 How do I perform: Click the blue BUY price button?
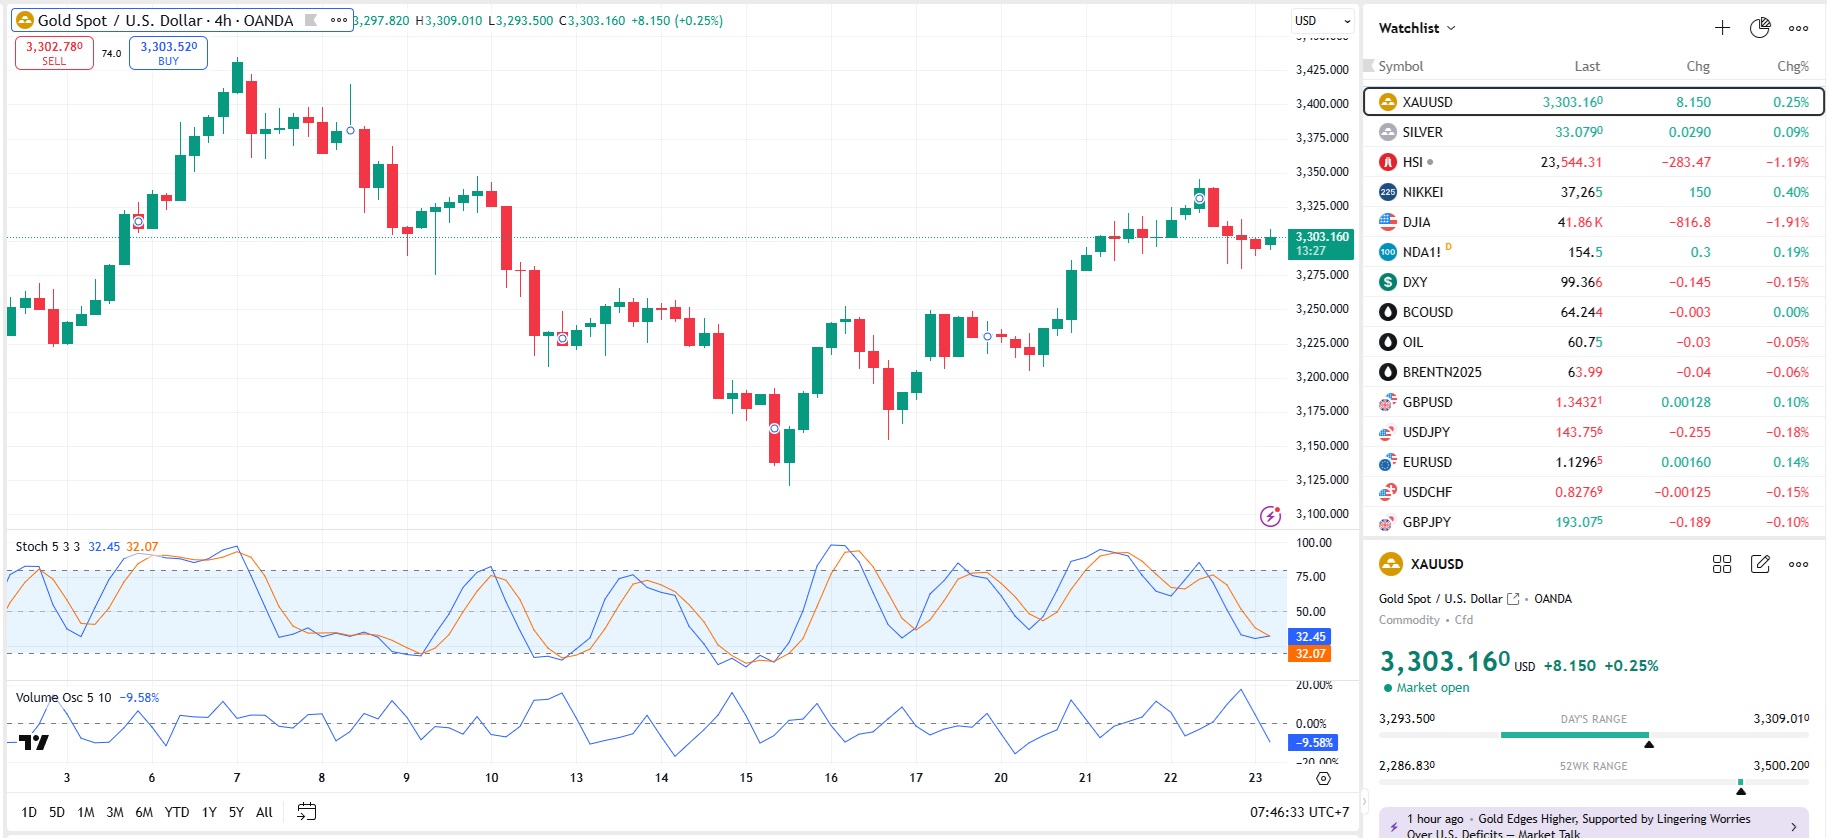(x=168, y=53)
